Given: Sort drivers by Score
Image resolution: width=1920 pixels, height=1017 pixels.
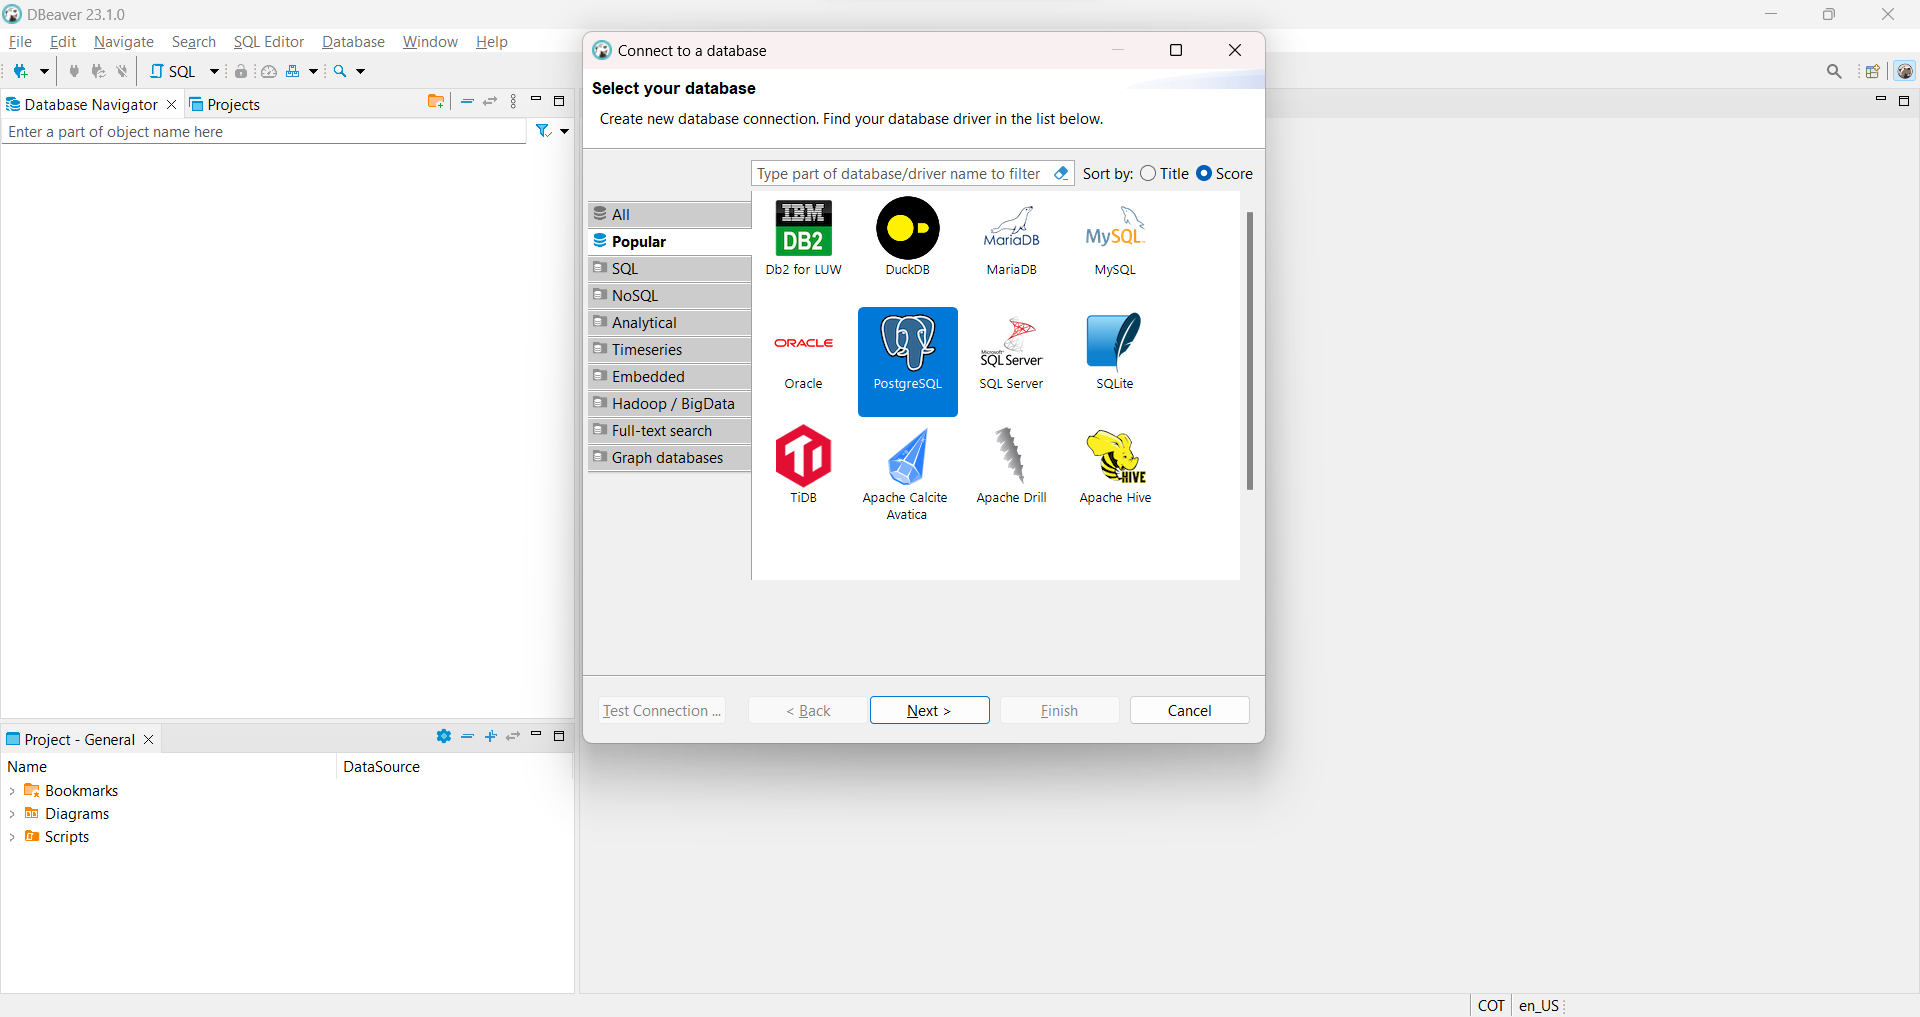Looking at the screenshot, I should click(x=1225, y=173).
